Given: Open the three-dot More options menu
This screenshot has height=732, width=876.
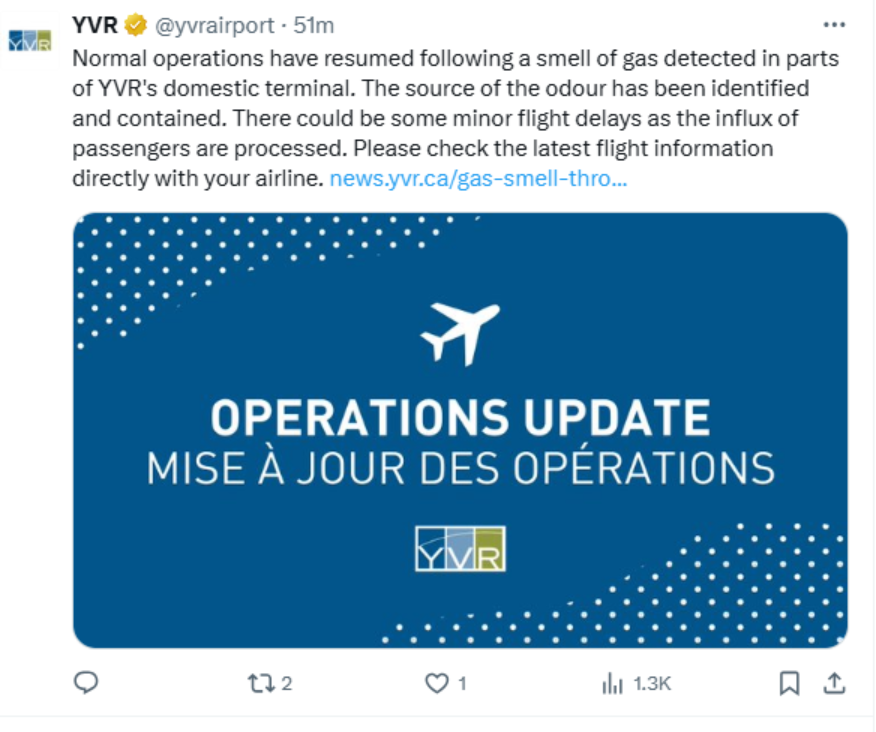Looking at the screenshot, I should coord(833,24).
